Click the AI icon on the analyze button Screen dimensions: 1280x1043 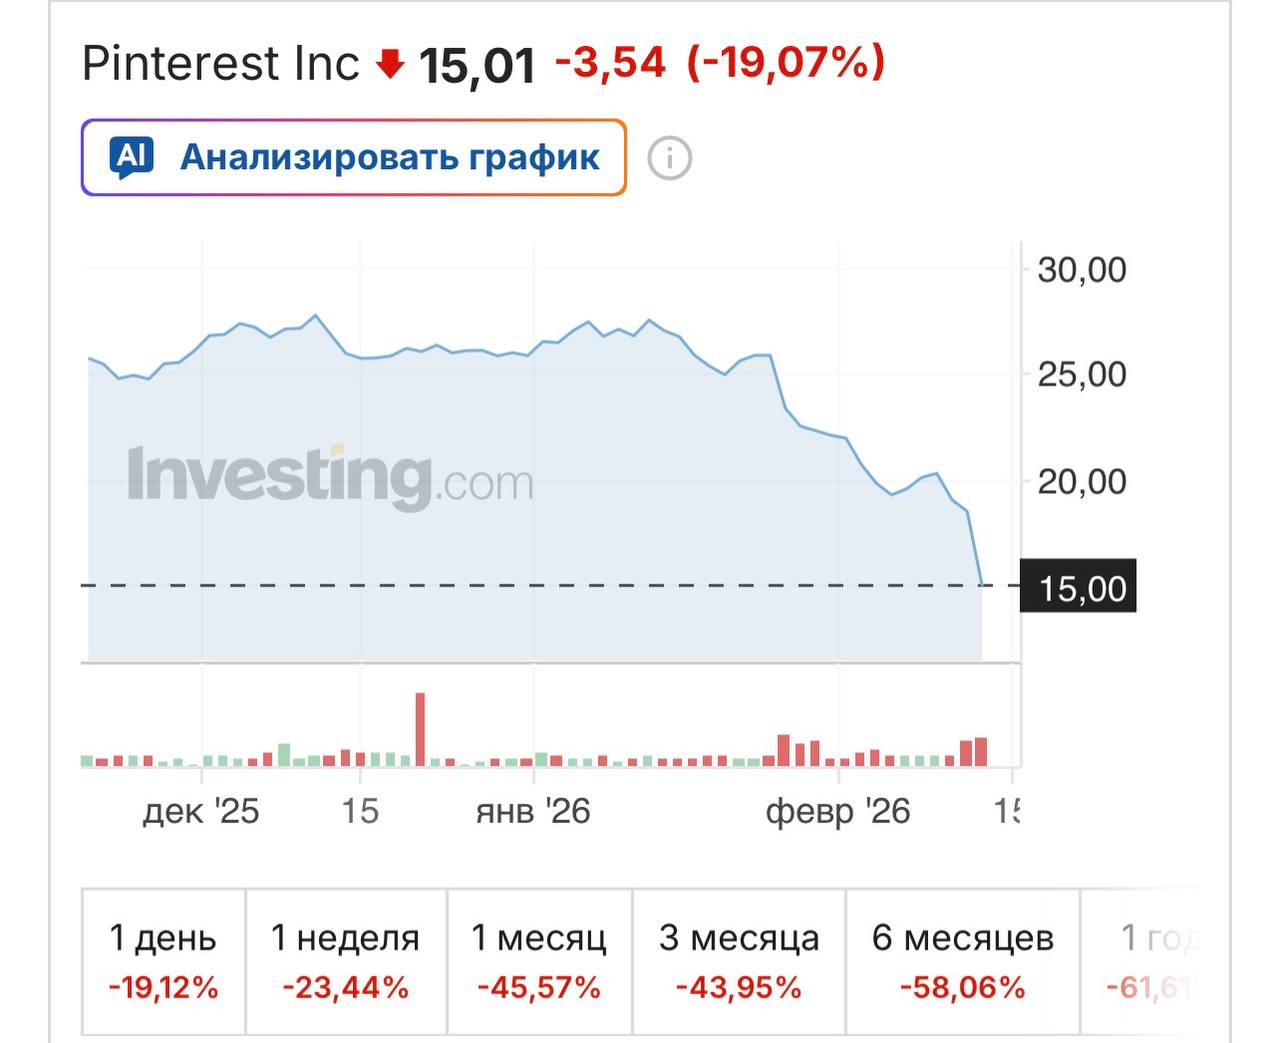point(132,156)
